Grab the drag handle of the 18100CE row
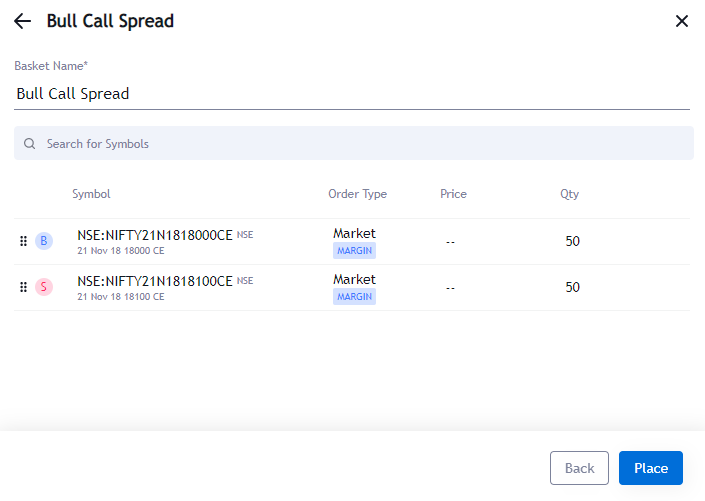705x501 pixels. [23, 287]
